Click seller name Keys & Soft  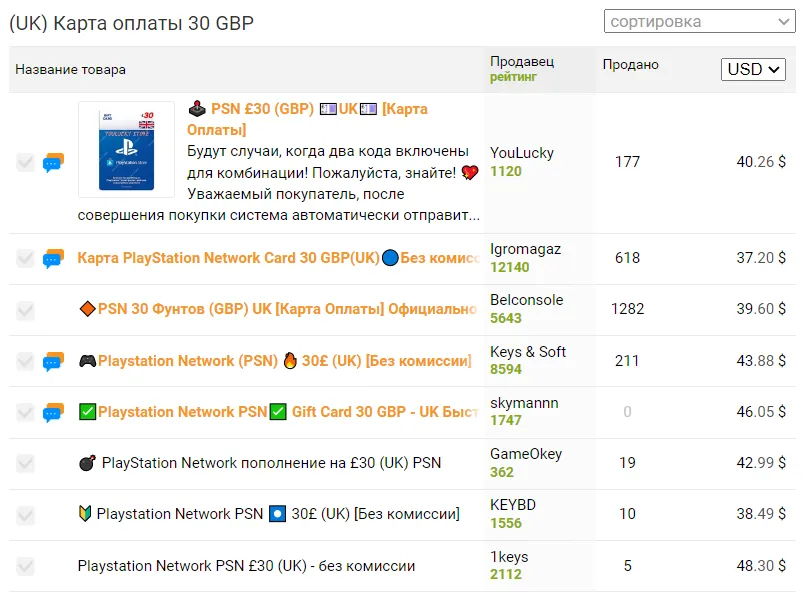coord(528,352)
